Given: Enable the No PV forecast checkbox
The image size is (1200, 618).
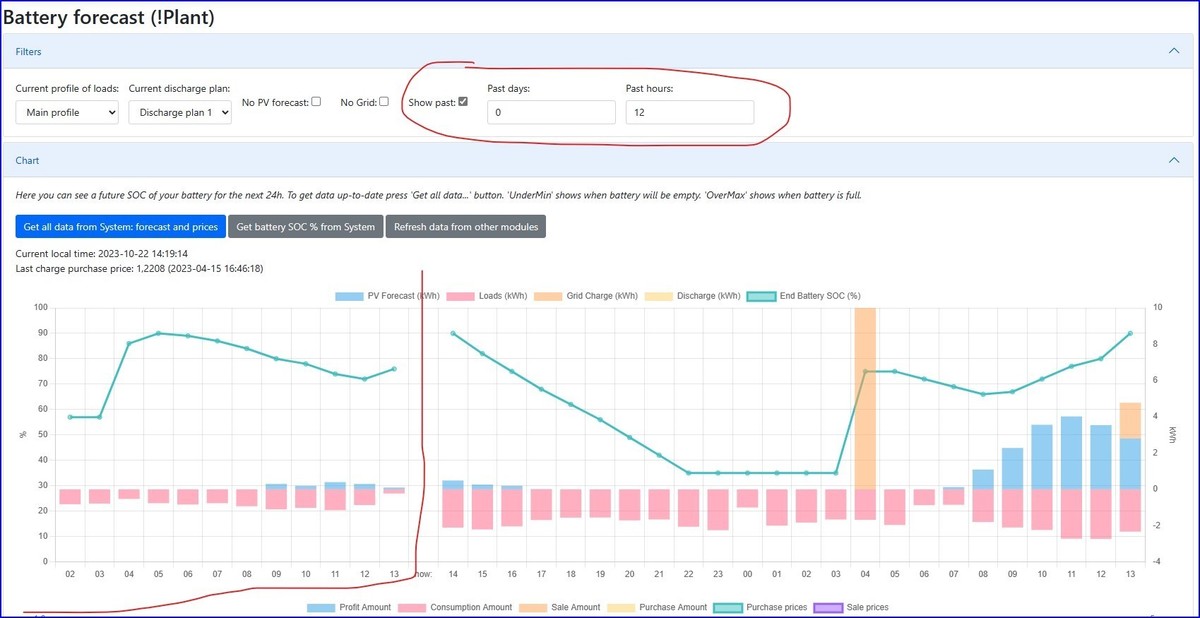Looking at the screenshot, I should pos(316,101).
